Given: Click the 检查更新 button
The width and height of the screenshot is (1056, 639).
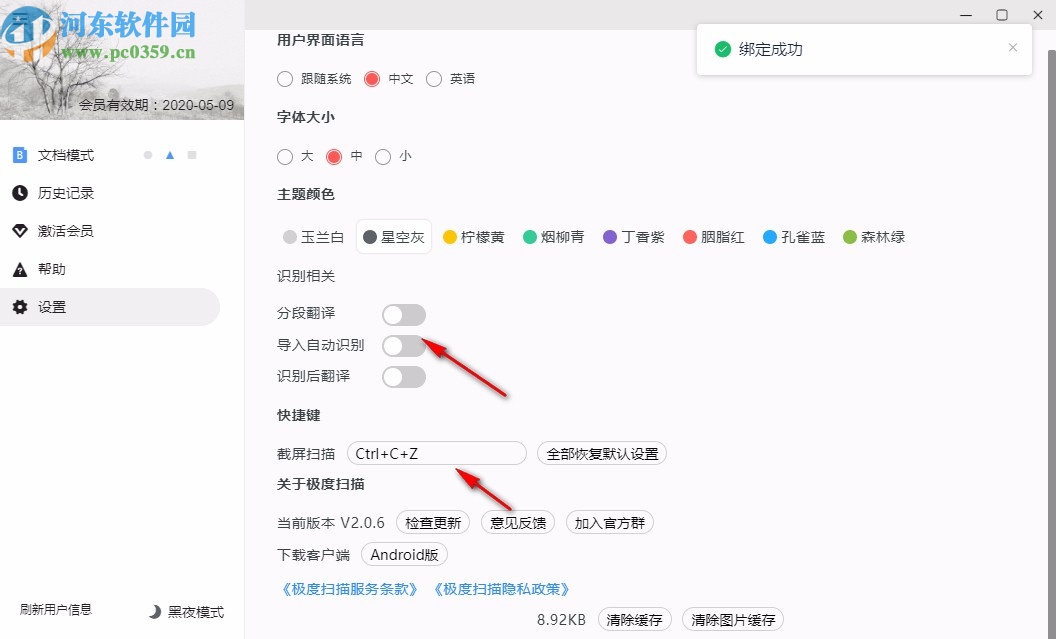Looking at the screenshot, I should click(x=433, y=521).
